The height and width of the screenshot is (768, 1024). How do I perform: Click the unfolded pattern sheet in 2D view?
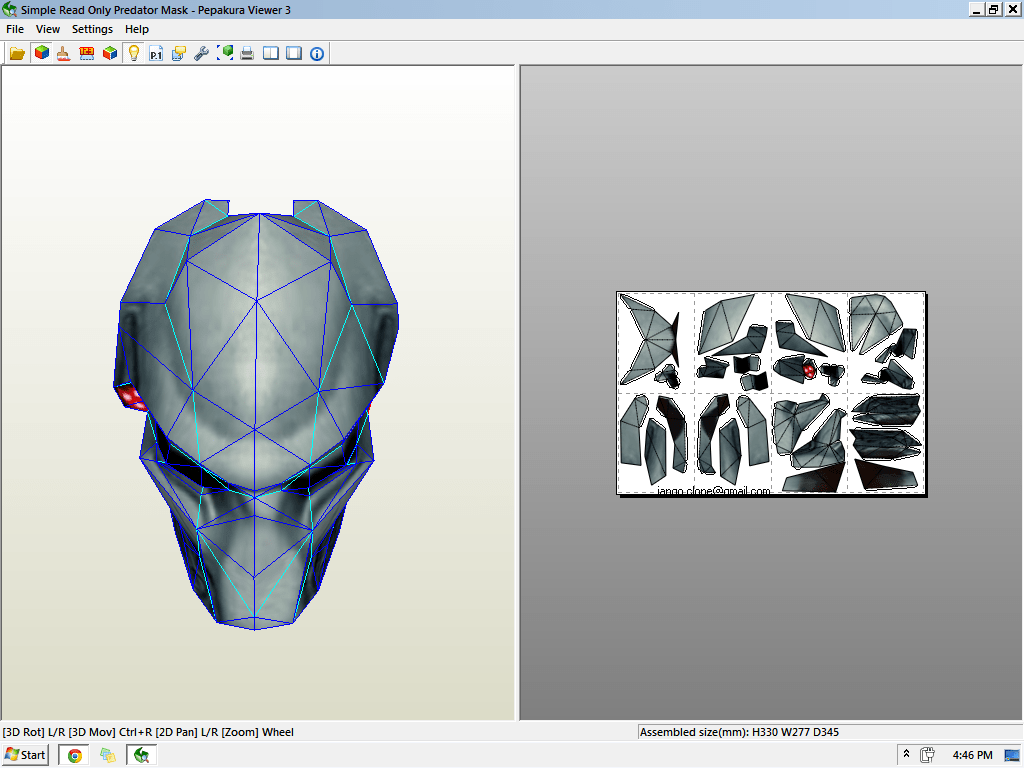(x=771, y=393)
